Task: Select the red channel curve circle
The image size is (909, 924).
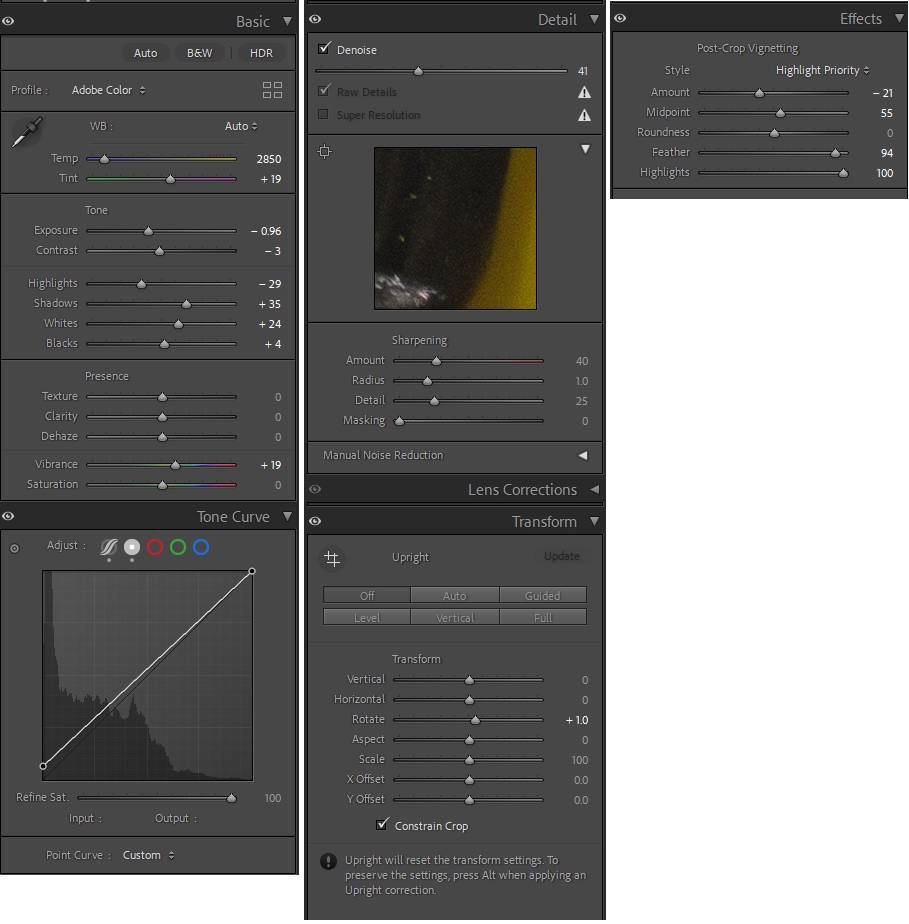Action: (x=155, y=547)
